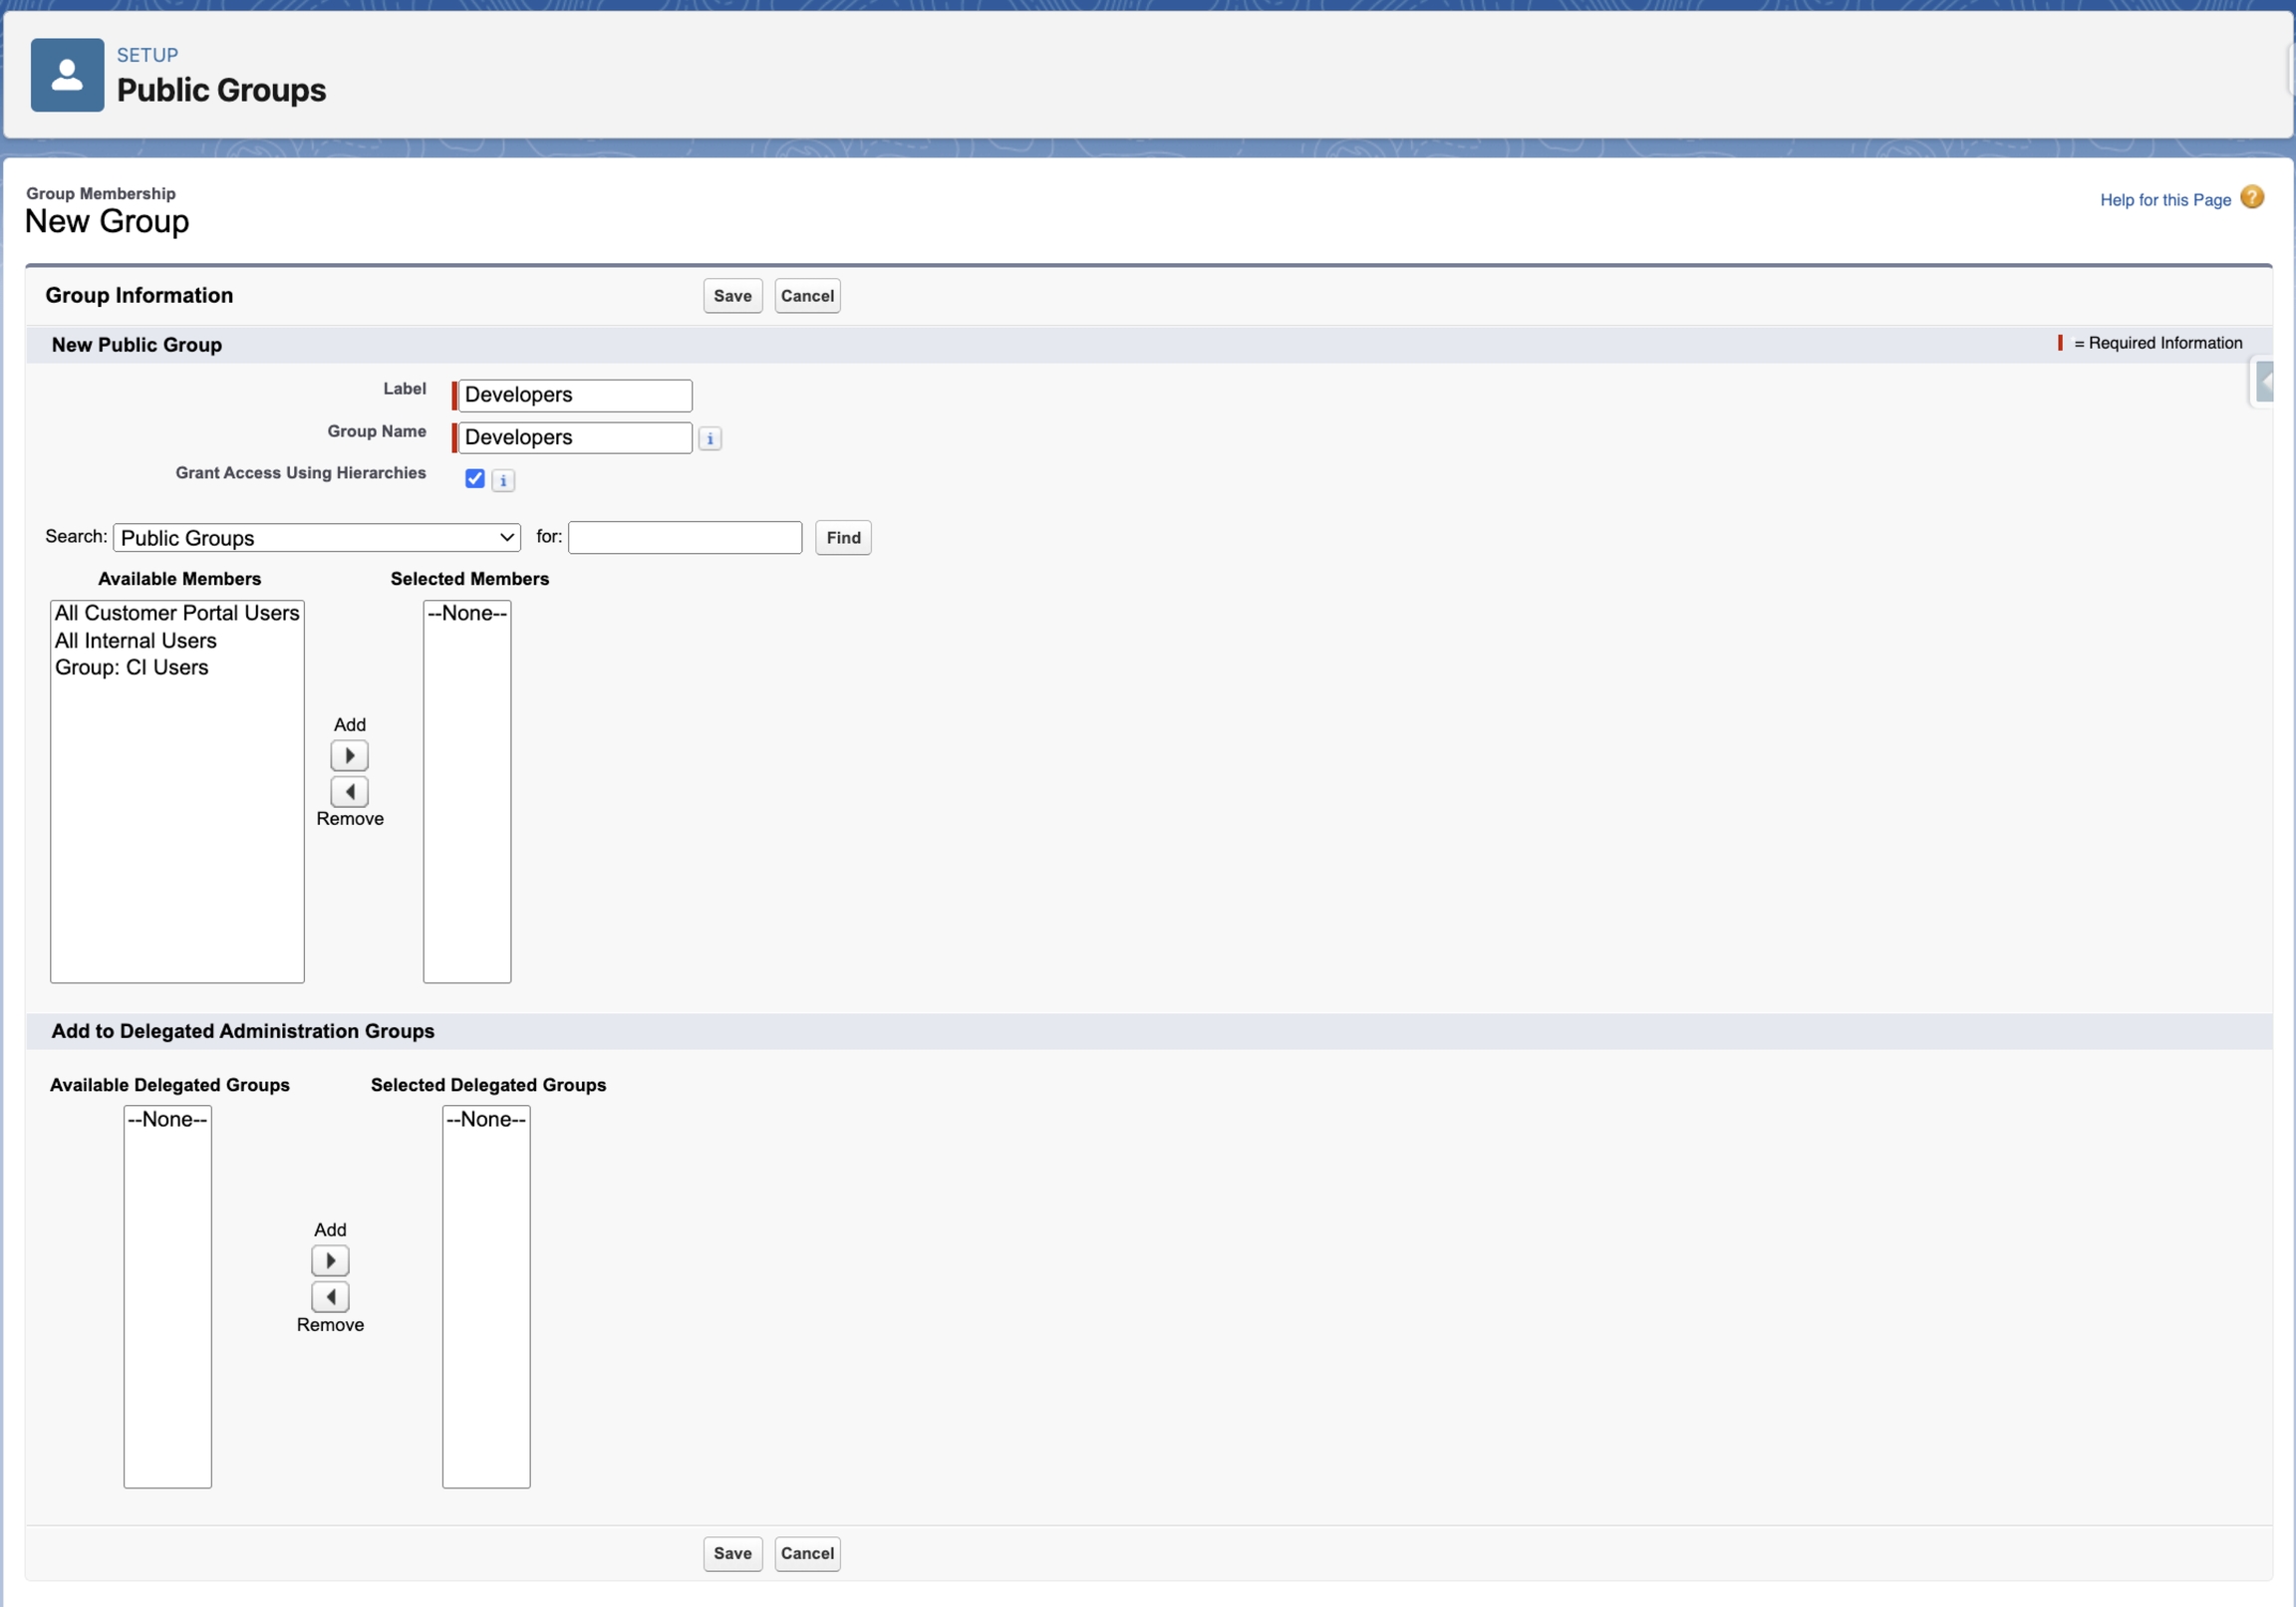The height and width of the screenshot is (1607, 2296).
Task: Open Help for this Page link
Action: pyautogui.click(x=2164, y=200)
